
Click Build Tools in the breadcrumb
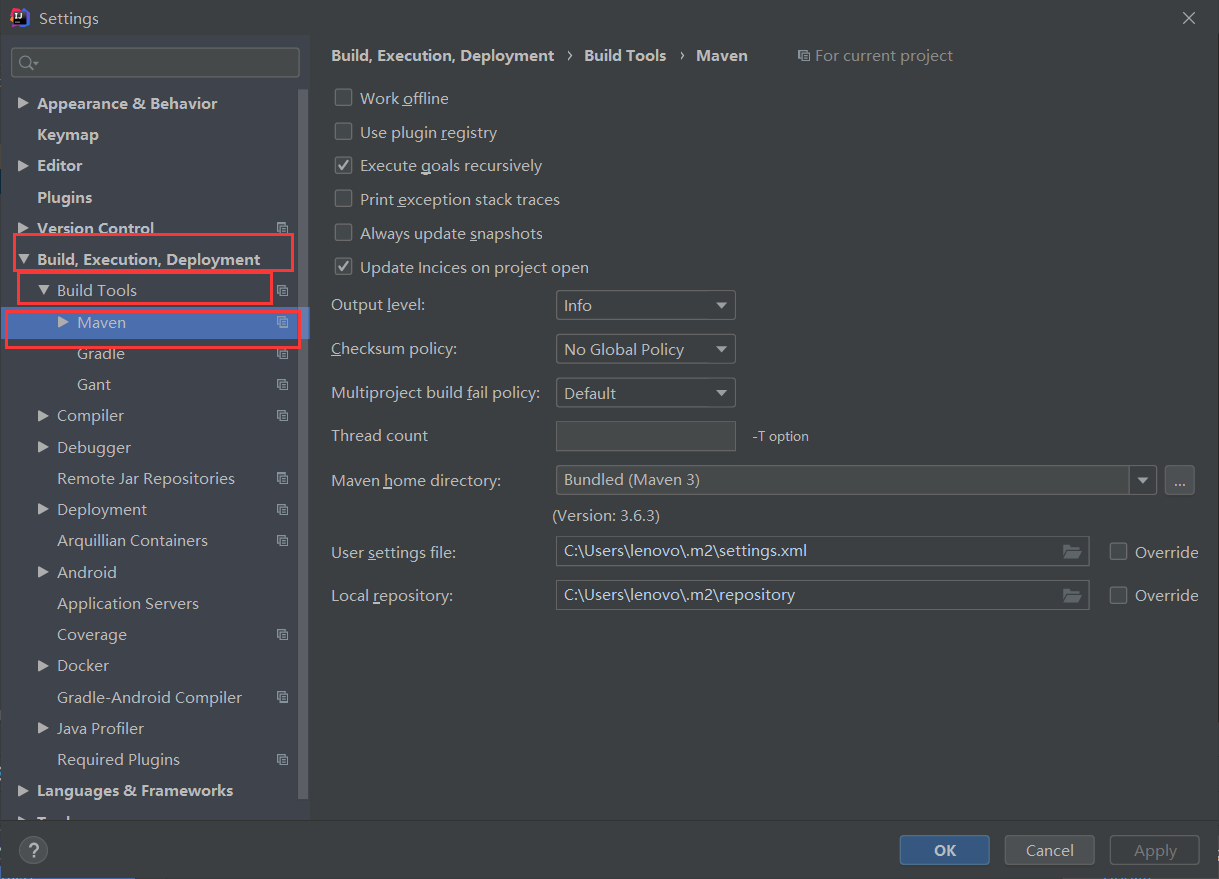tap(625, 56)
